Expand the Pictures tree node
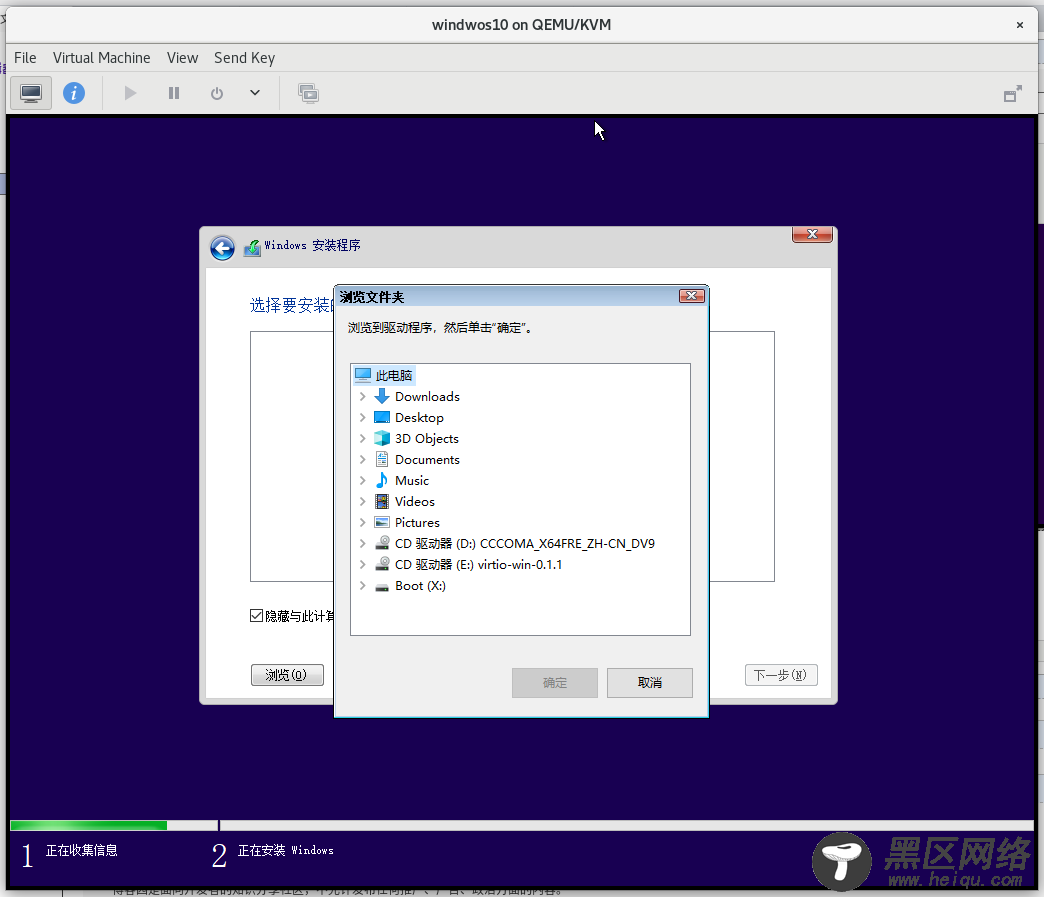Viewport: 1044px width, 897px height. point(362,522)
